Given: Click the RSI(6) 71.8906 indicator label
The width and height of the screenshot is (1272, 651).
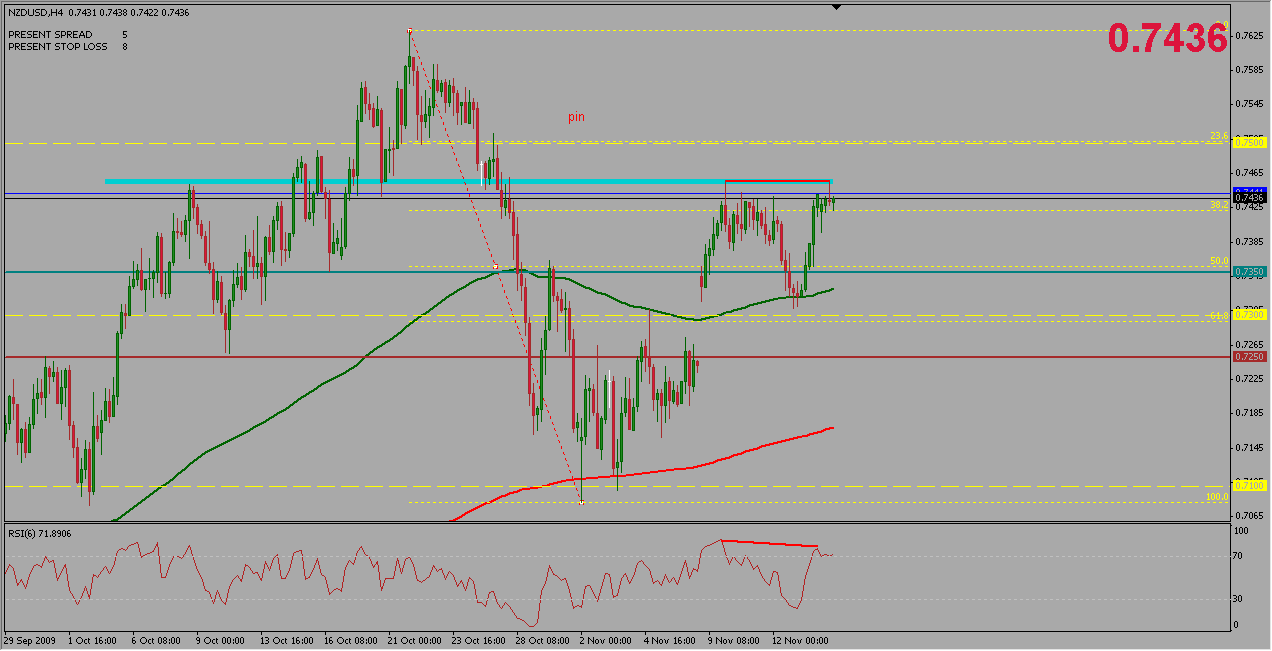Looking at the screenshot, I should coord(42,533).
